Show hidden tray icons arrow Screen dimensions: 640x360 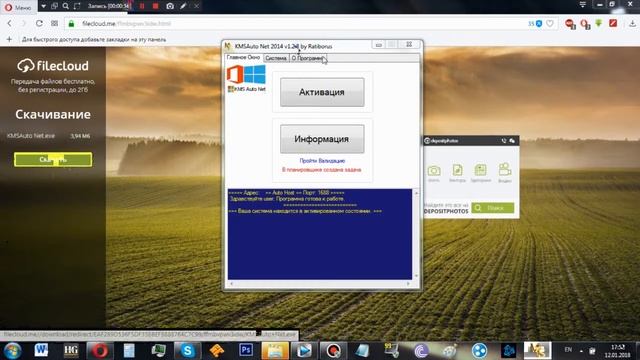coord(581,351)
